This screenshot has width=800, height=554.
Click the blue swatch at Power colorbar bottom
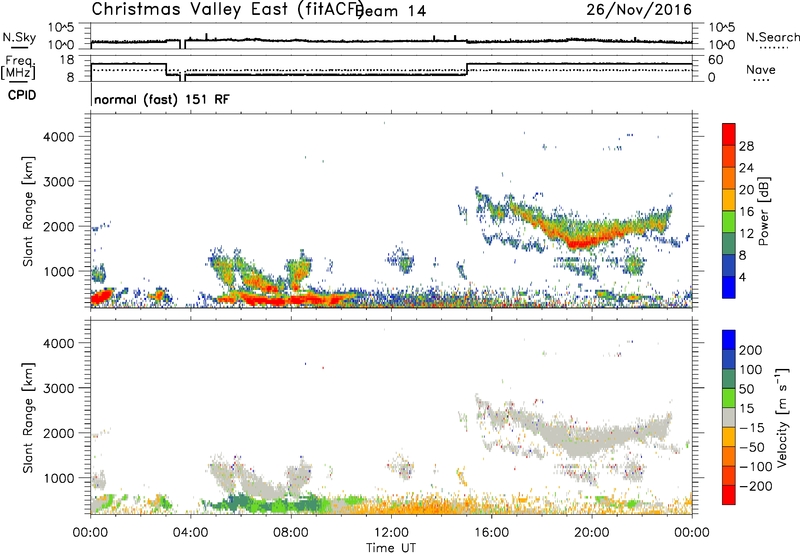click(x=729, y=287)
